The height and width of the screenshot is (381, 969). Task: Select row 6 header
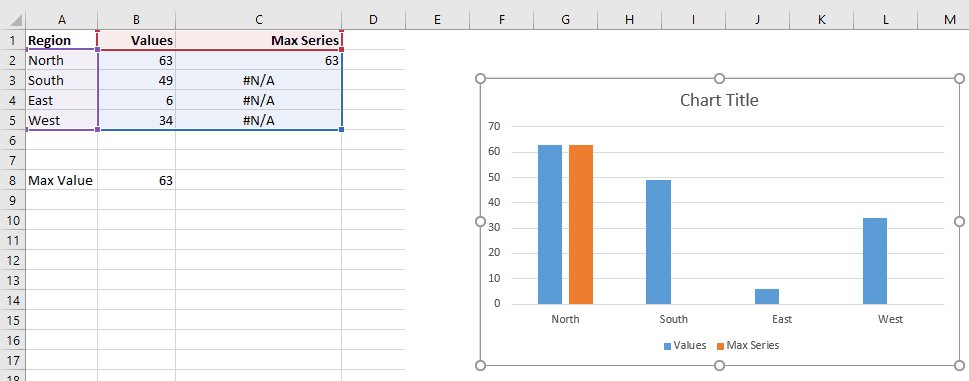[13, 140]
